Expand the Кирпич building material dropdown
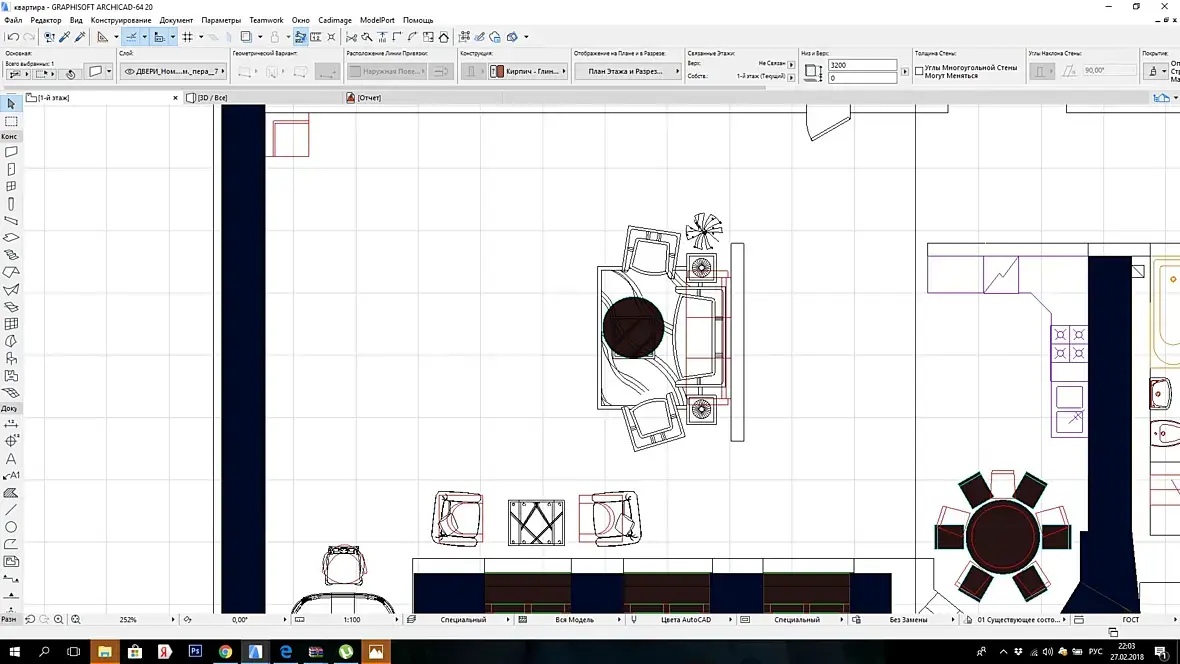The height and width of the screenshot is (664, 1180). point(530,72)
